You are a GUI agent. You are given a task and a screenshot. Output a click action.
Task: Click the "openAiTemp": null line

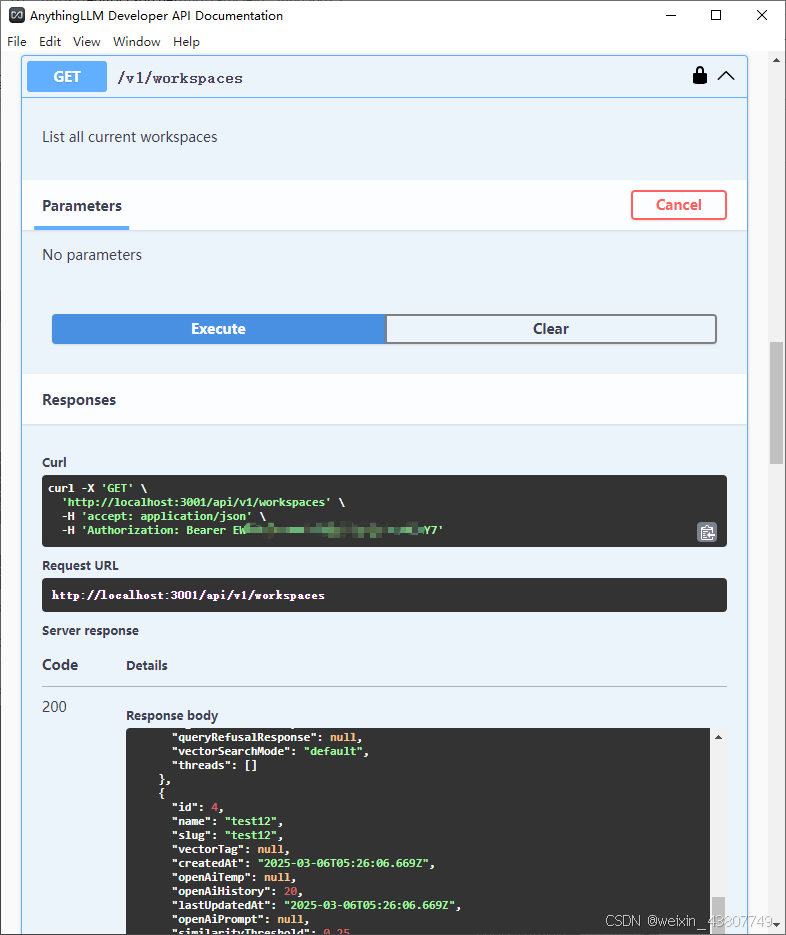(x=234, y=877)
